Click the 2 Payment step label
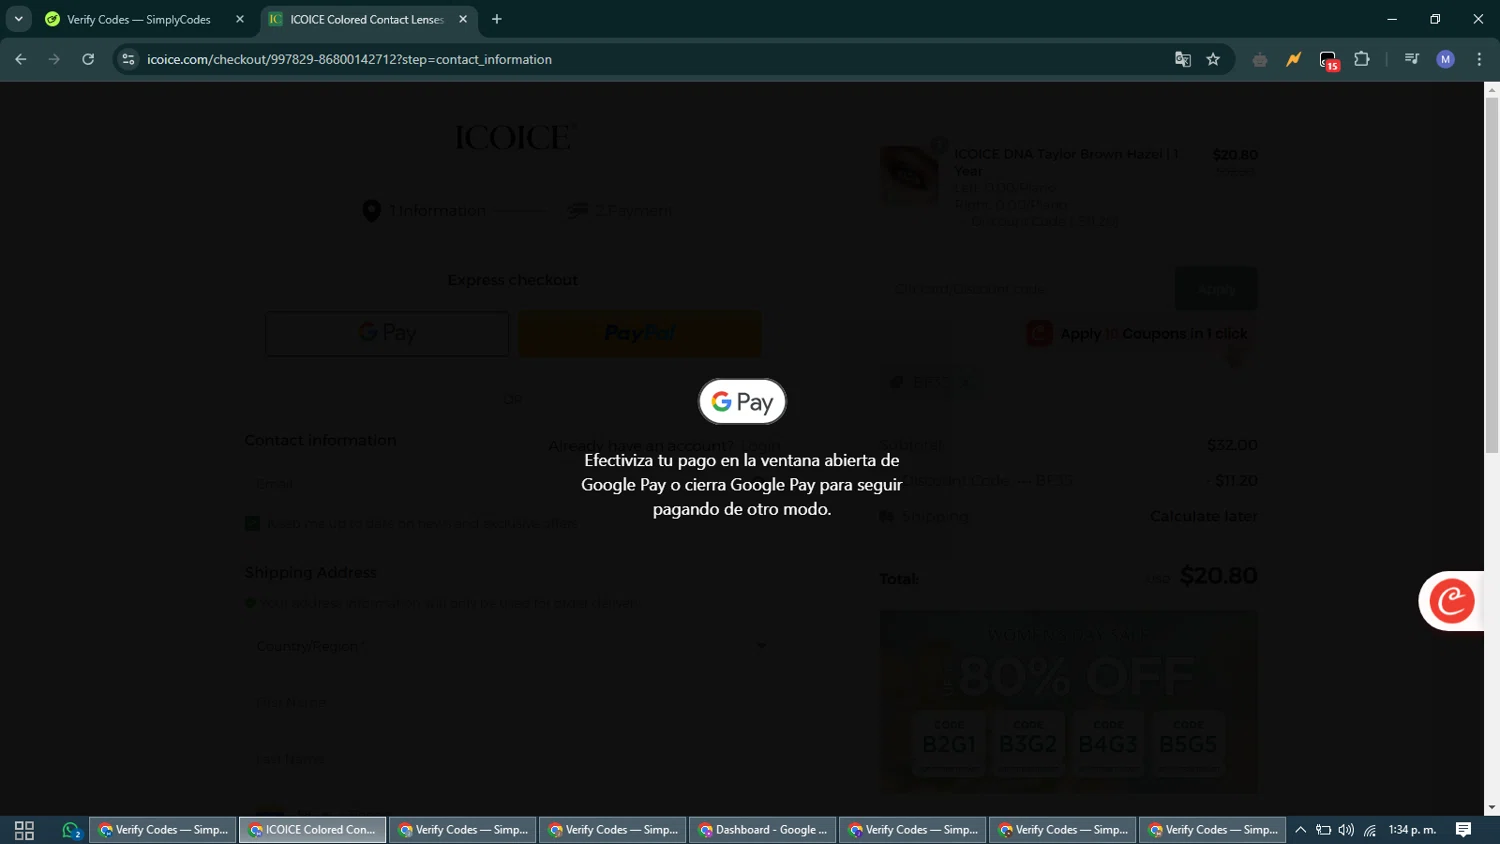Screen dimensions: 1500x844 coord(633,211)
